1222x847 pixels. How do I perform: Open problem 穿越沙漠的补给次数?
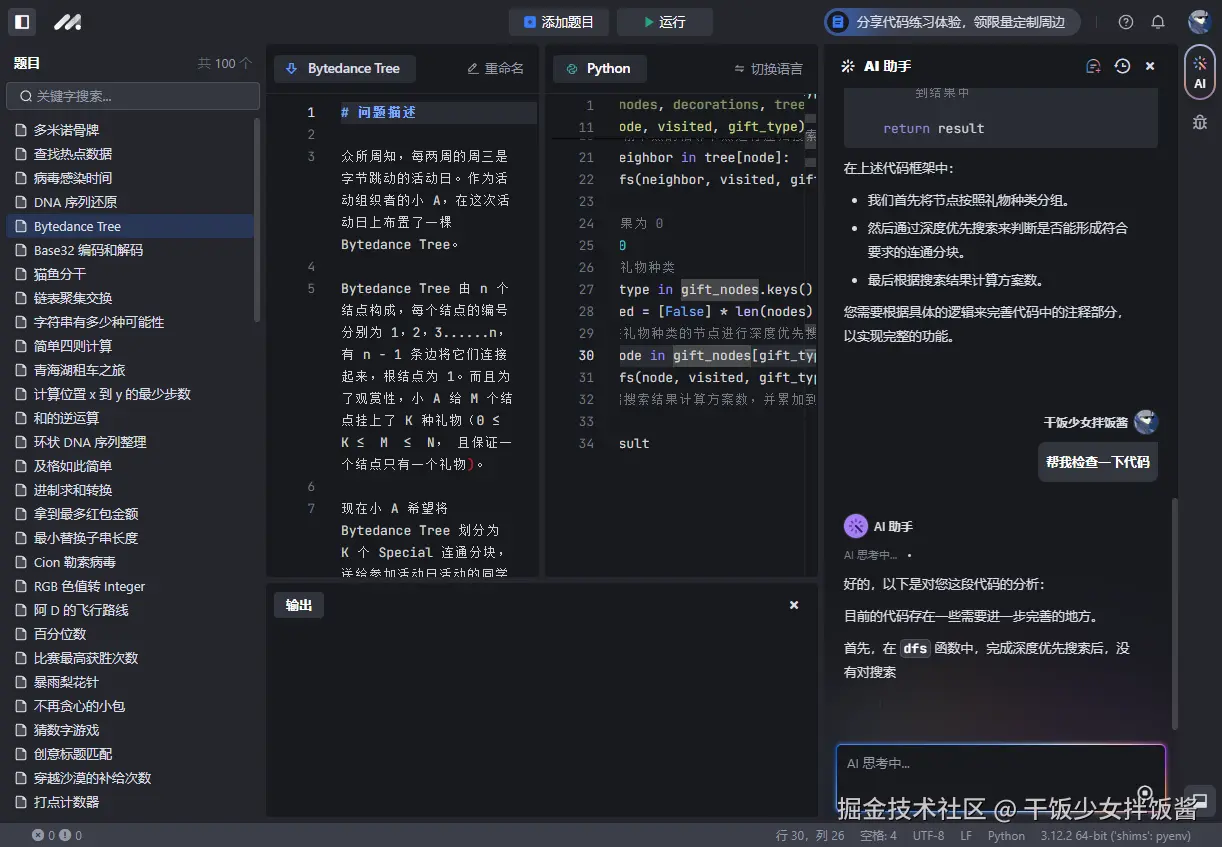pyautogui.click(x=130, y=778)
